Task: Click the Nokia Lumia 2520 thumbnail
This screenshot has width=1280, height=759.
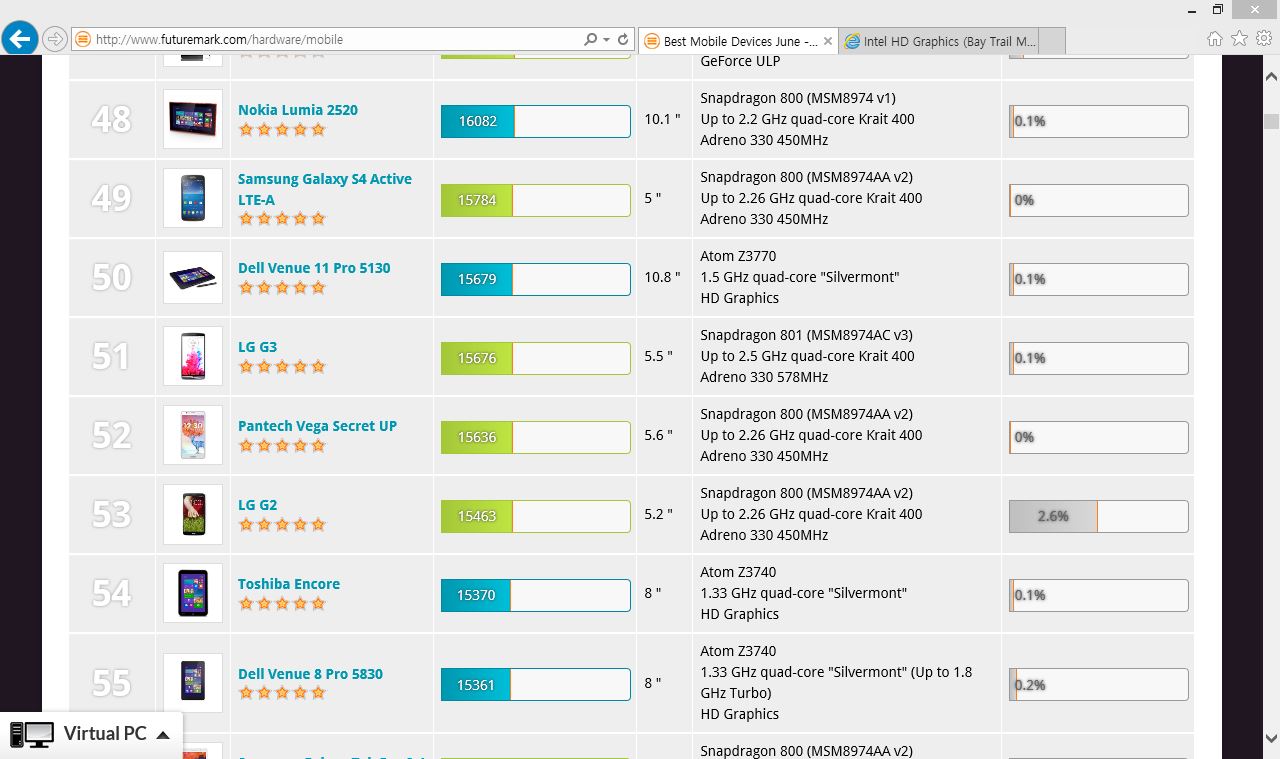Action: click(x=193, y=119)
